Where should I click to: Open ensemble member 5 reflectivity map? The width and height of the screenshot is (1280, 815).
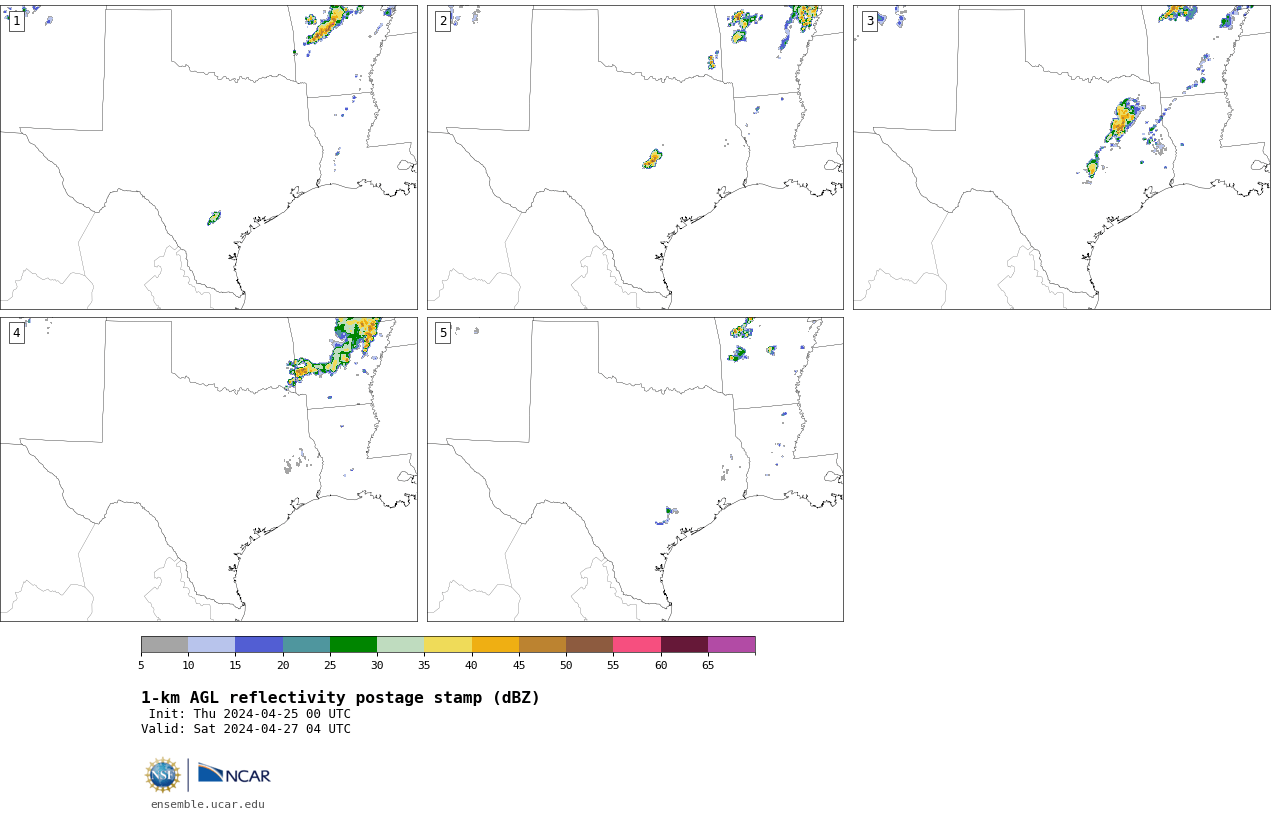[635, 470]
